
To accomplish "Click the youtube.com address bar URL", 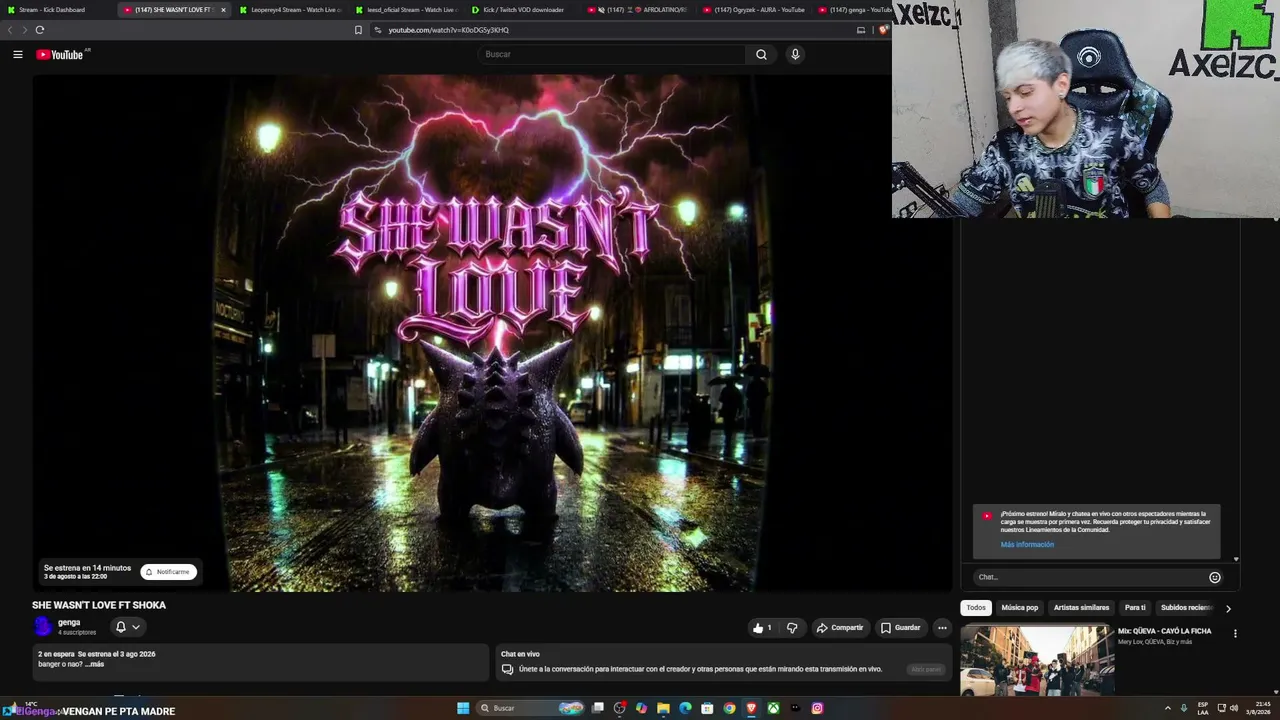I will (448, 30).
